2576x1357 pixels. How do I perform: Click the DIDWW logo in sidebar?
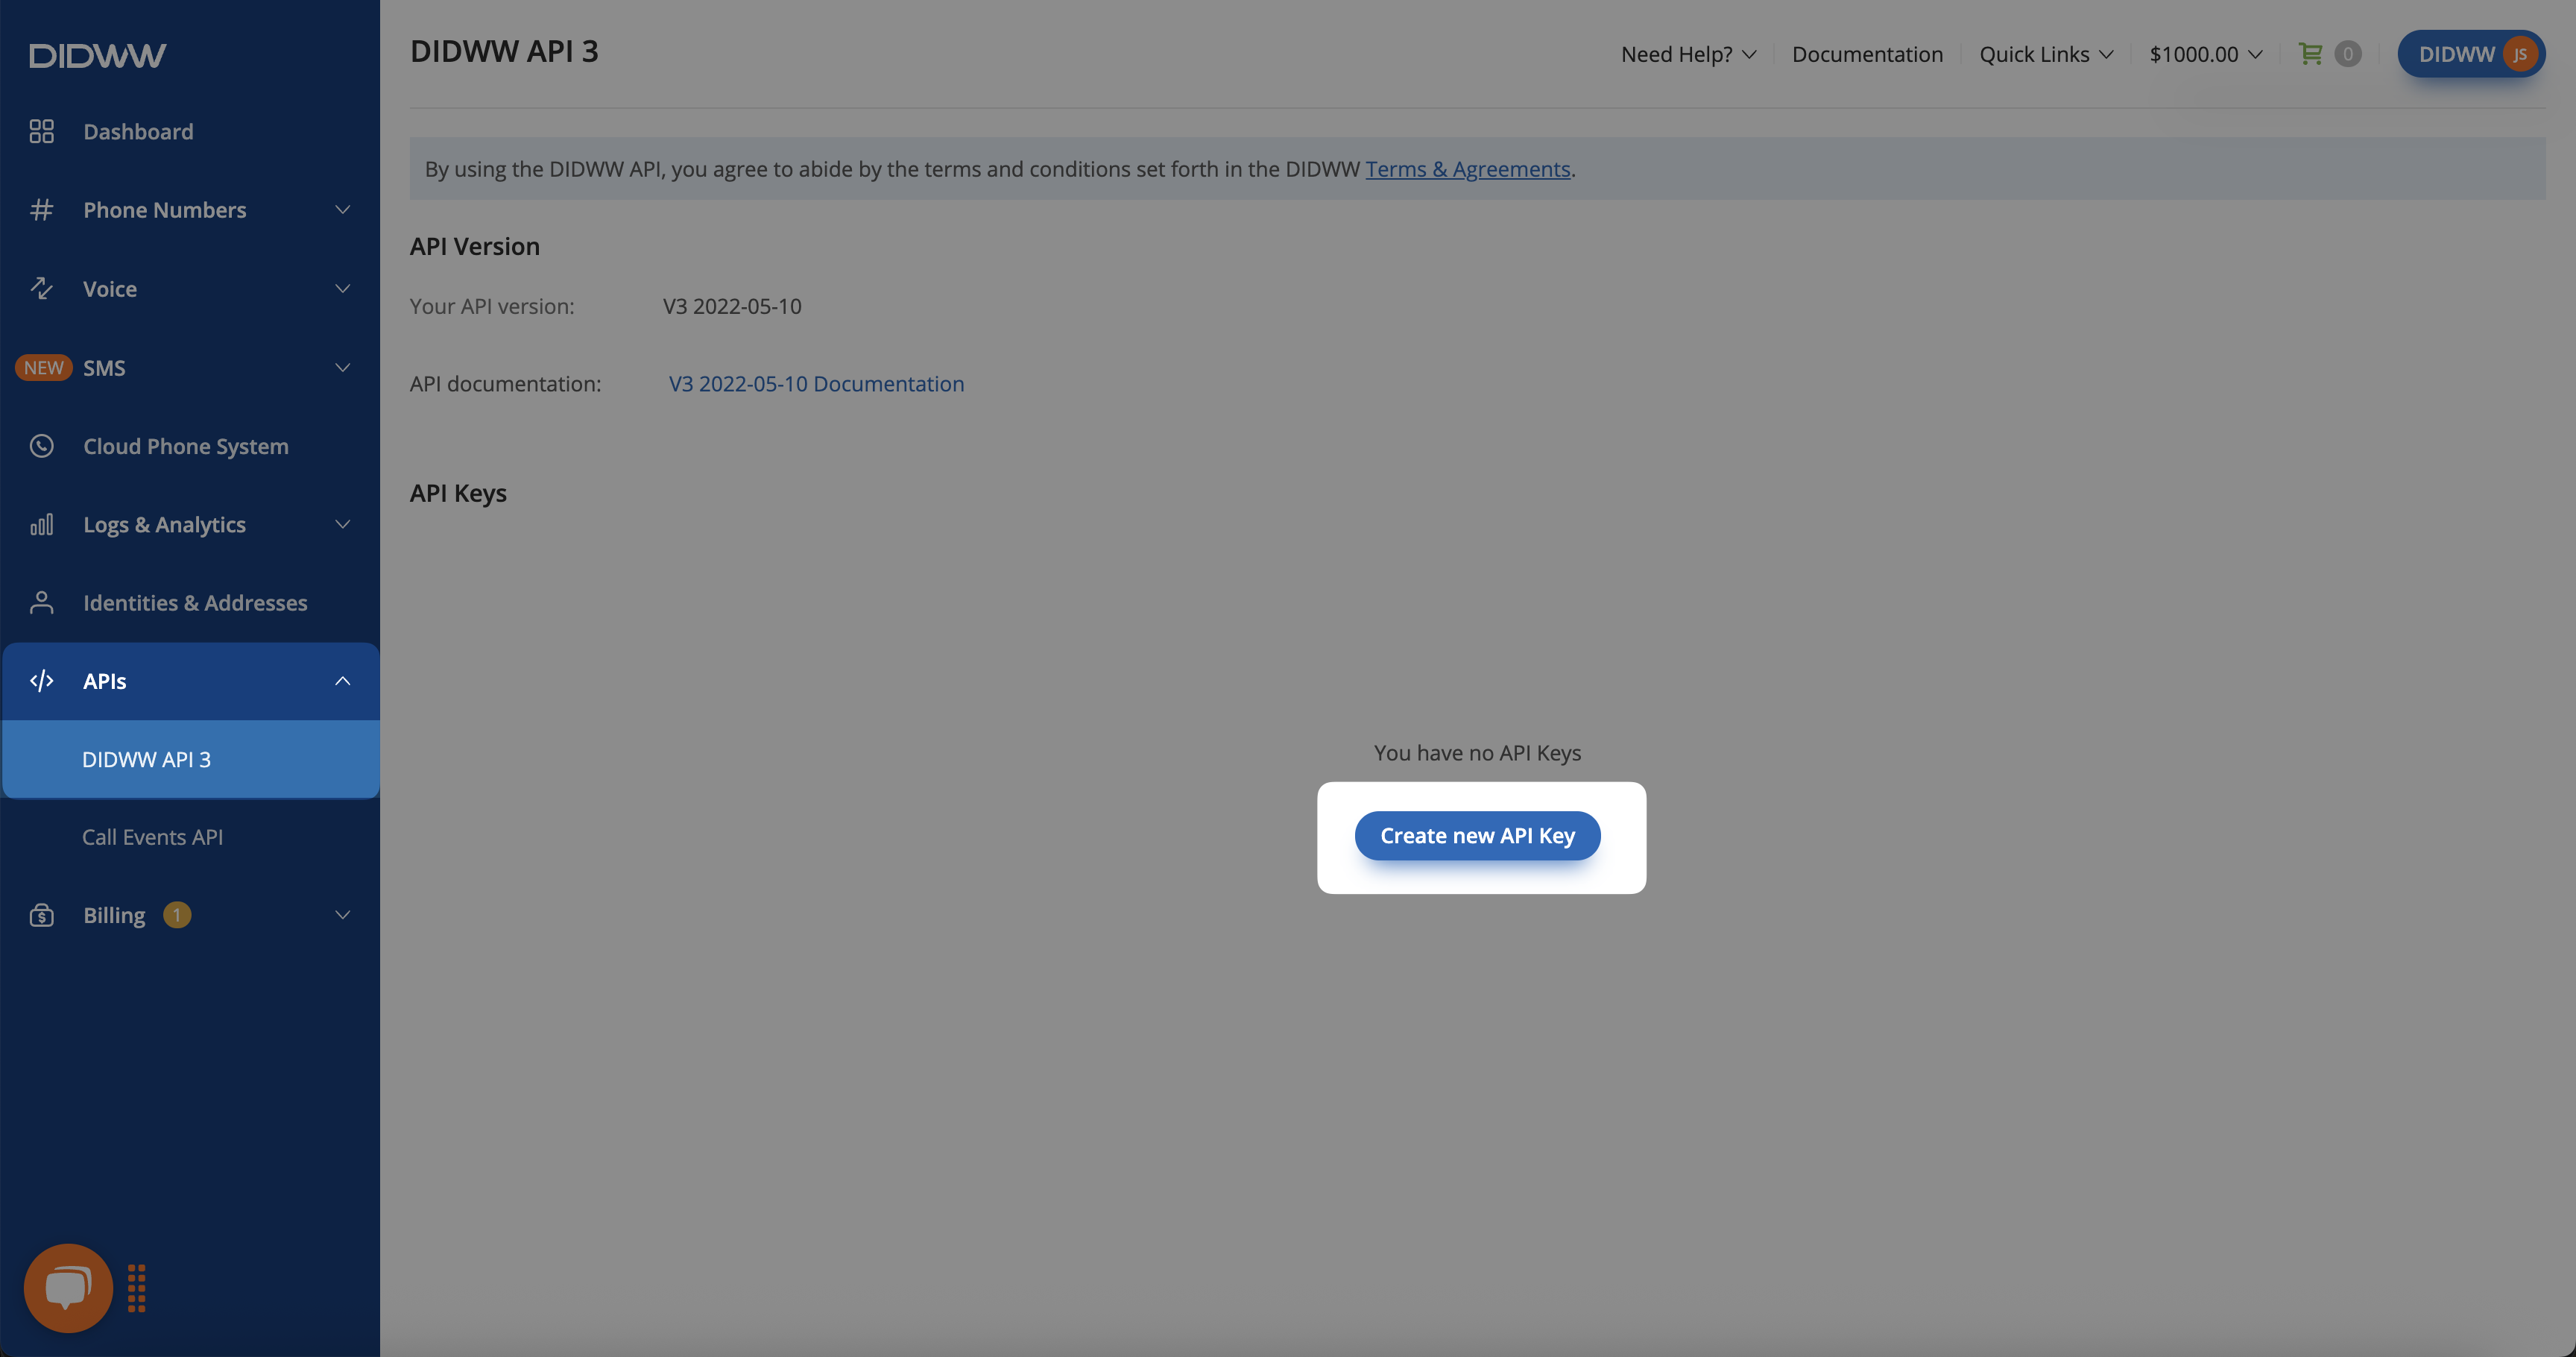point(98,55)
